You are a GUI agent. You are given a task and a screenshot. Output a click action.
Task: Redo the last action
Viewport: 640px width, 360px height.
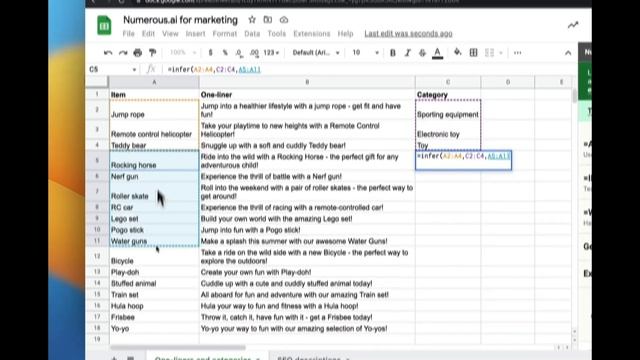[x=123, y=53]
